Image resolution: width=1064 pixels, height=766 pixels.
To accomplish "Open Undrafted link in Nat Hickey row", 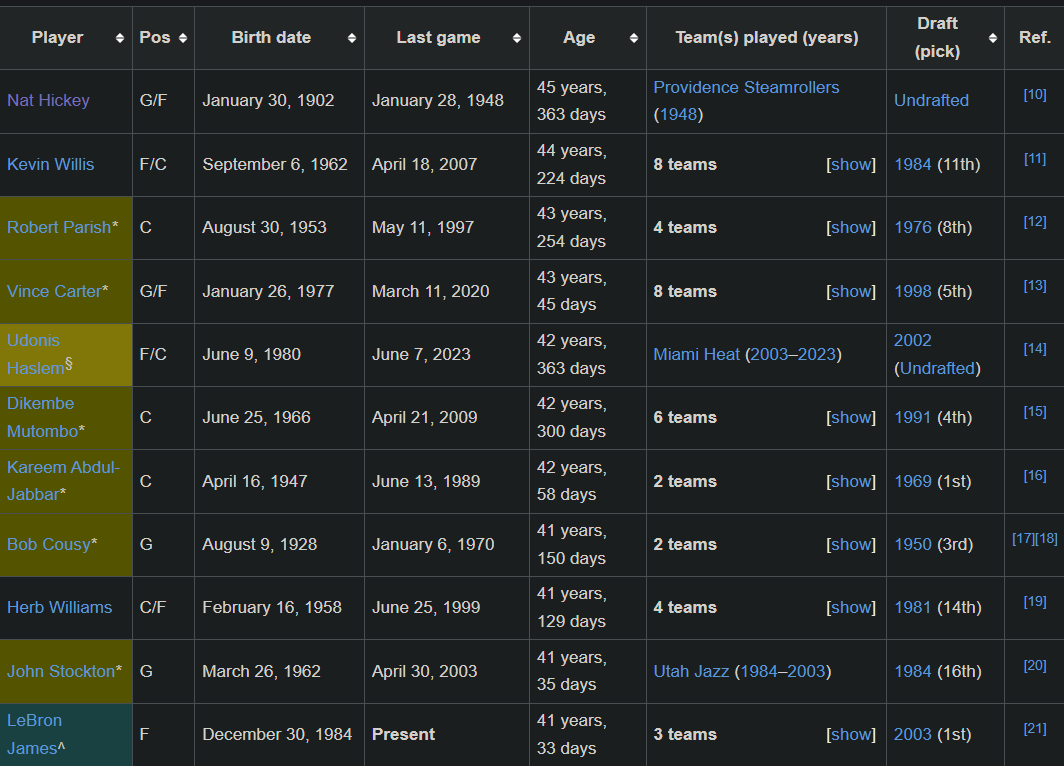I will tap(931, 100).
